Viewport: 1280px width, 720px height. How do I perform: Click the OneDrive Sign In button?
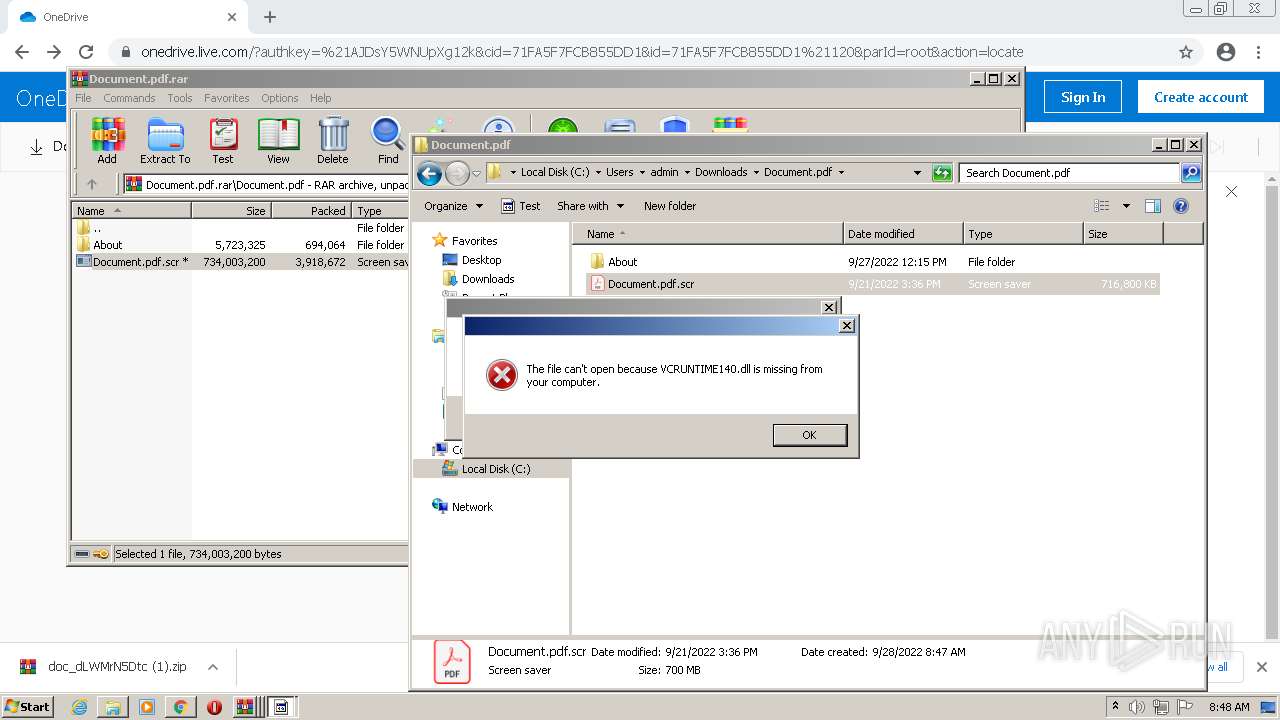tap(1083, 97)
